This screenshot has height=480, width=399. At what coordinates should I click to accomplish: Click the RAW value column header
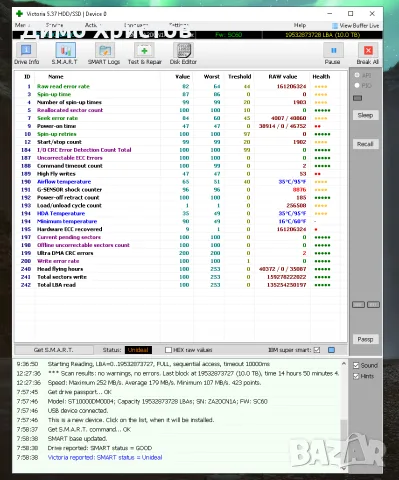point(283,77)
